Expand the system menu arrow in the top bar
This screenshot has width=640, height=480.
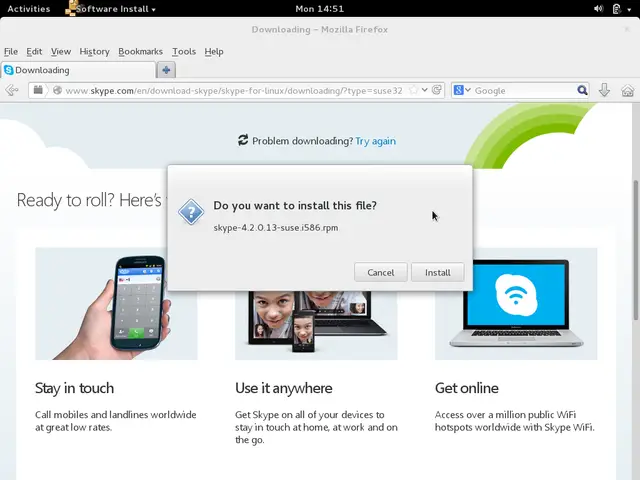[x=629, y=9]
